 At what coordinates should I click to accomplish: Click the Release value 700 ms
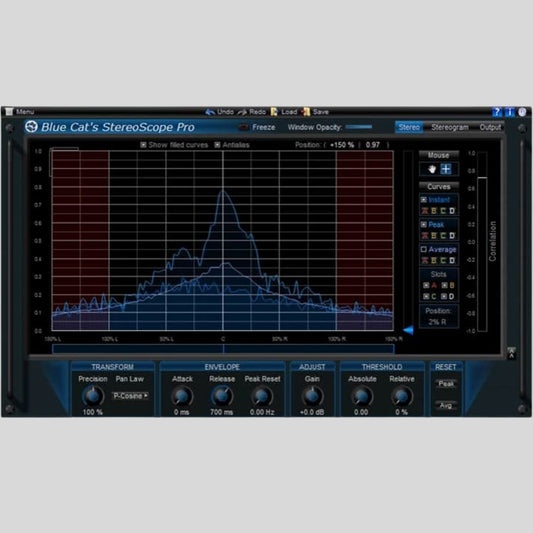click(x=221, y=412)
